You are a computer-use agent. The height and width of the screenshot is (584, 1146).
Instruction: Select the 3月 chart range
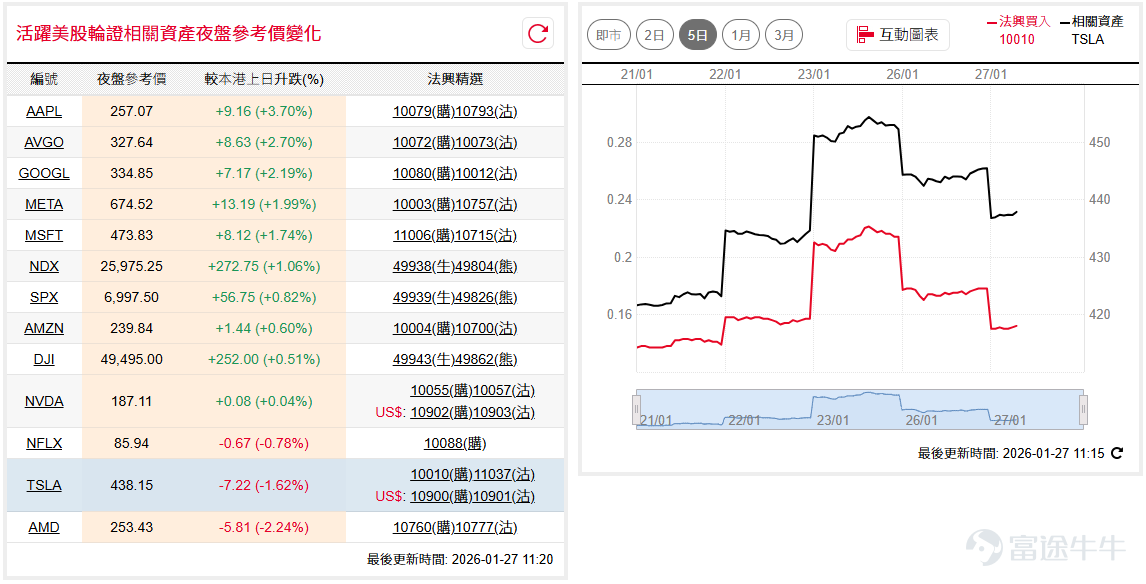coord(783,35)
